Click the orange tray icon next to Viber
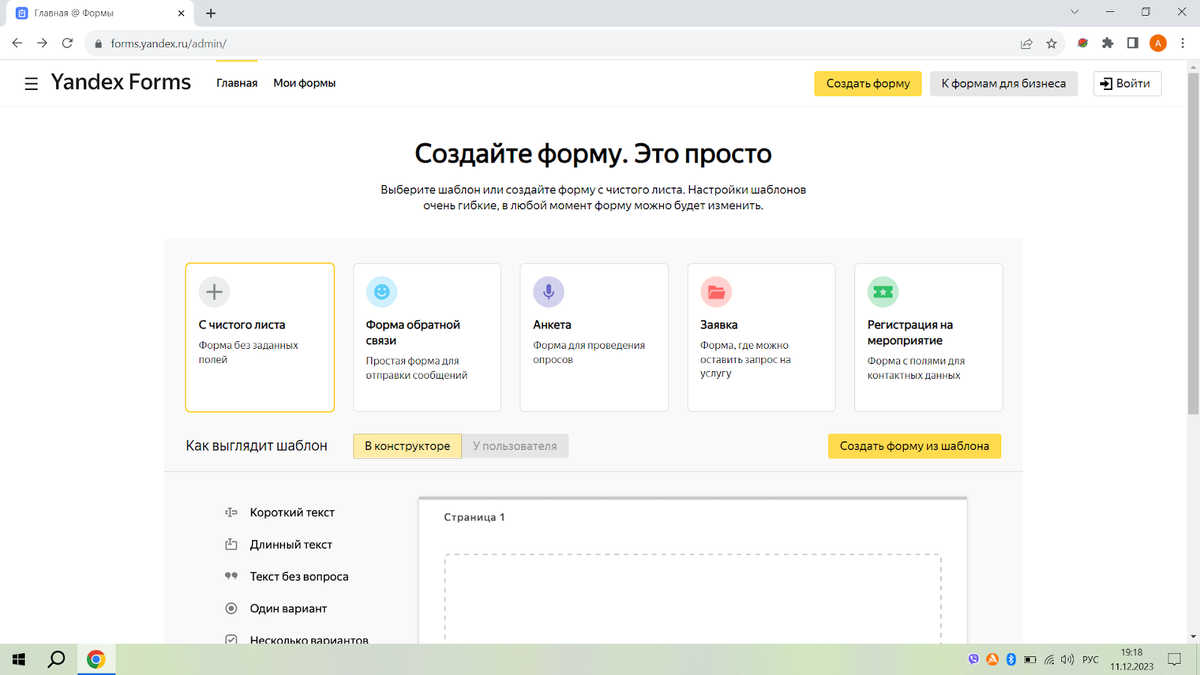 click(x=993, y=660)
